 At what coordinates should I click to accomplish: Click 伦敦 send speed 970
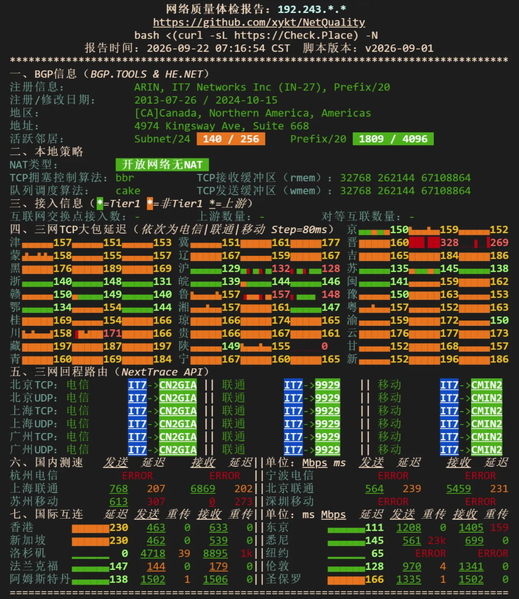(x=412, y=567)
